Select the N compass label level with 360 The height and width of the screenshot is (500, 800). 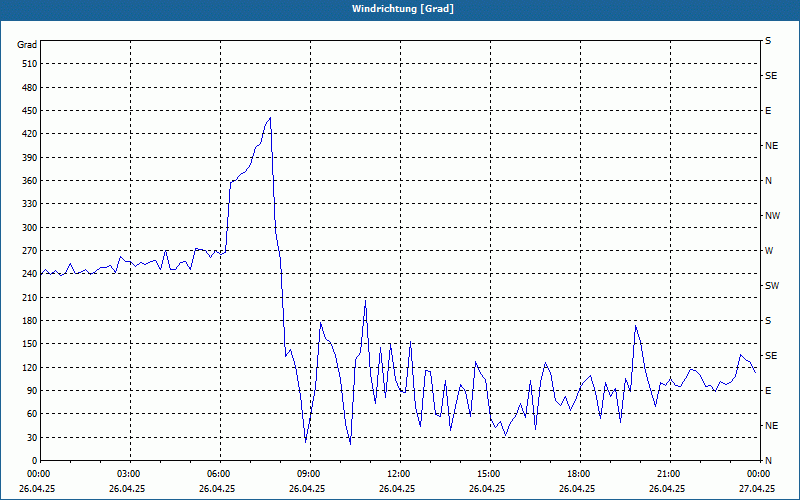pyautogui.click(x=768, y=181)
